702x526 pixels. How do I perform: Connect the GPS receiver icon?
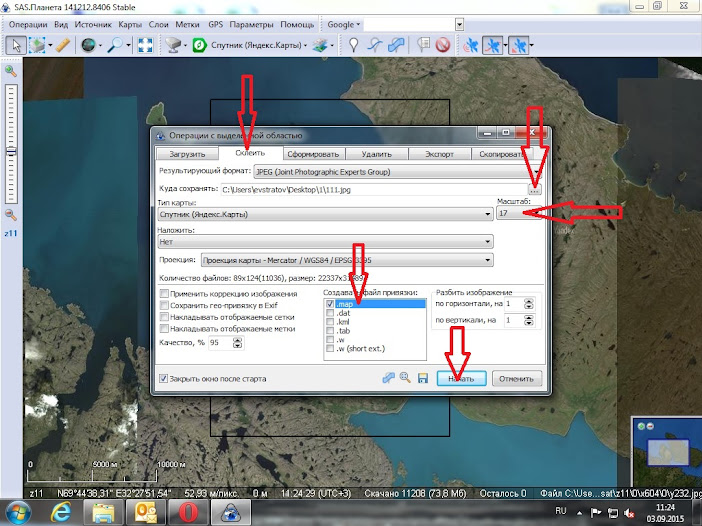pyautogui.click(x=471, y=45)
